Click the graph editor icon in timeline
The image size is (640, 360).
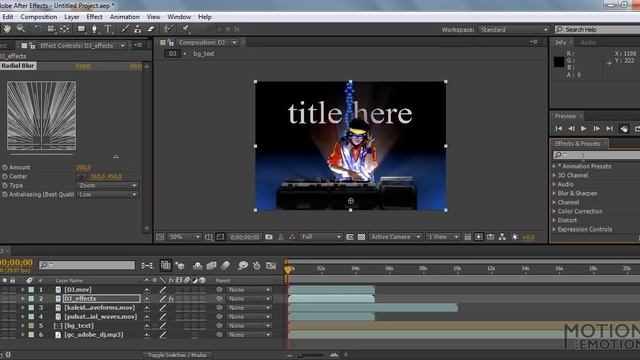(x=271, y=266)
